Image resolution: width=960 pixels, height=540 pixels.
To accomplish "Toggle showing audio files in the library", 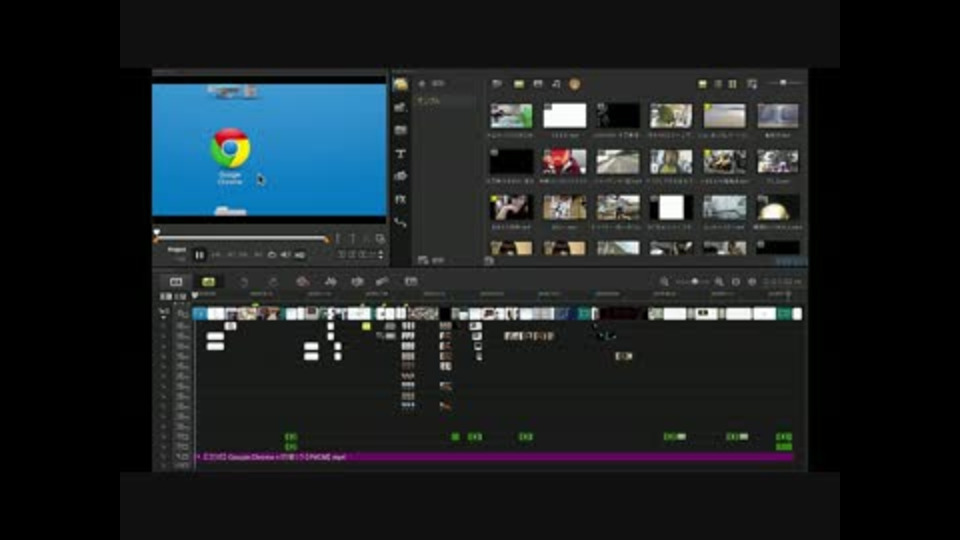I will click(x=556, y=84).
